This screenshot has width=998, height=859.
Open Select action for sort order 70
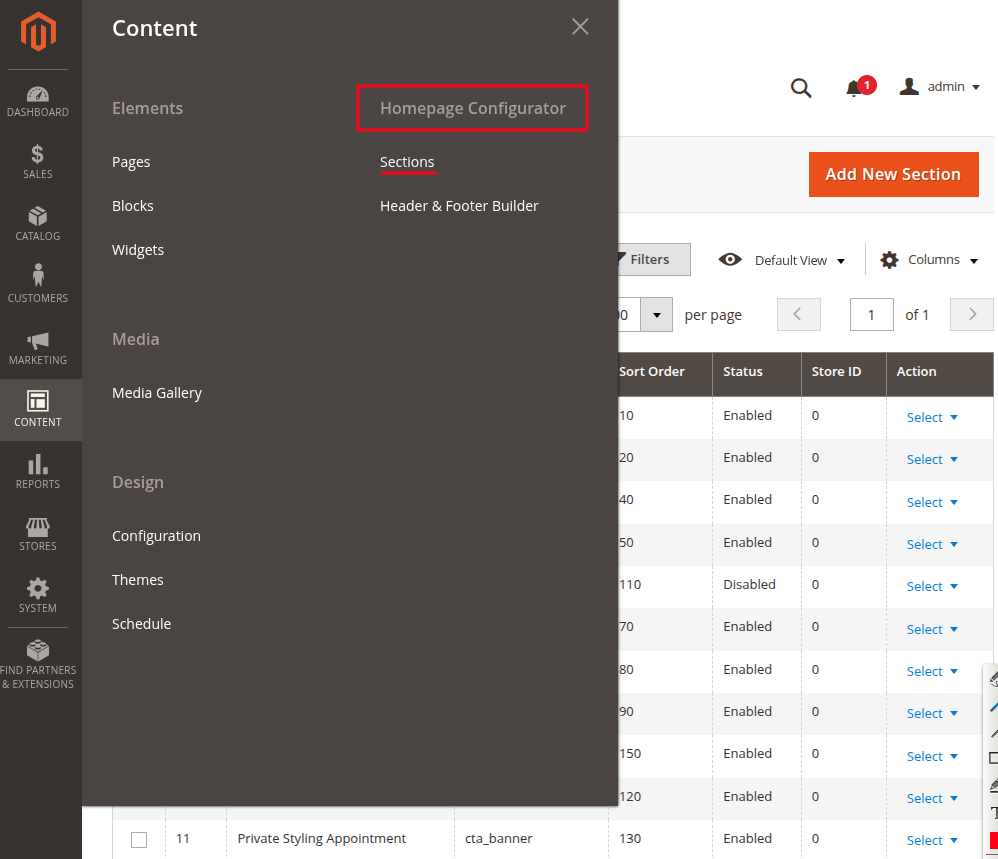(932, 630)
